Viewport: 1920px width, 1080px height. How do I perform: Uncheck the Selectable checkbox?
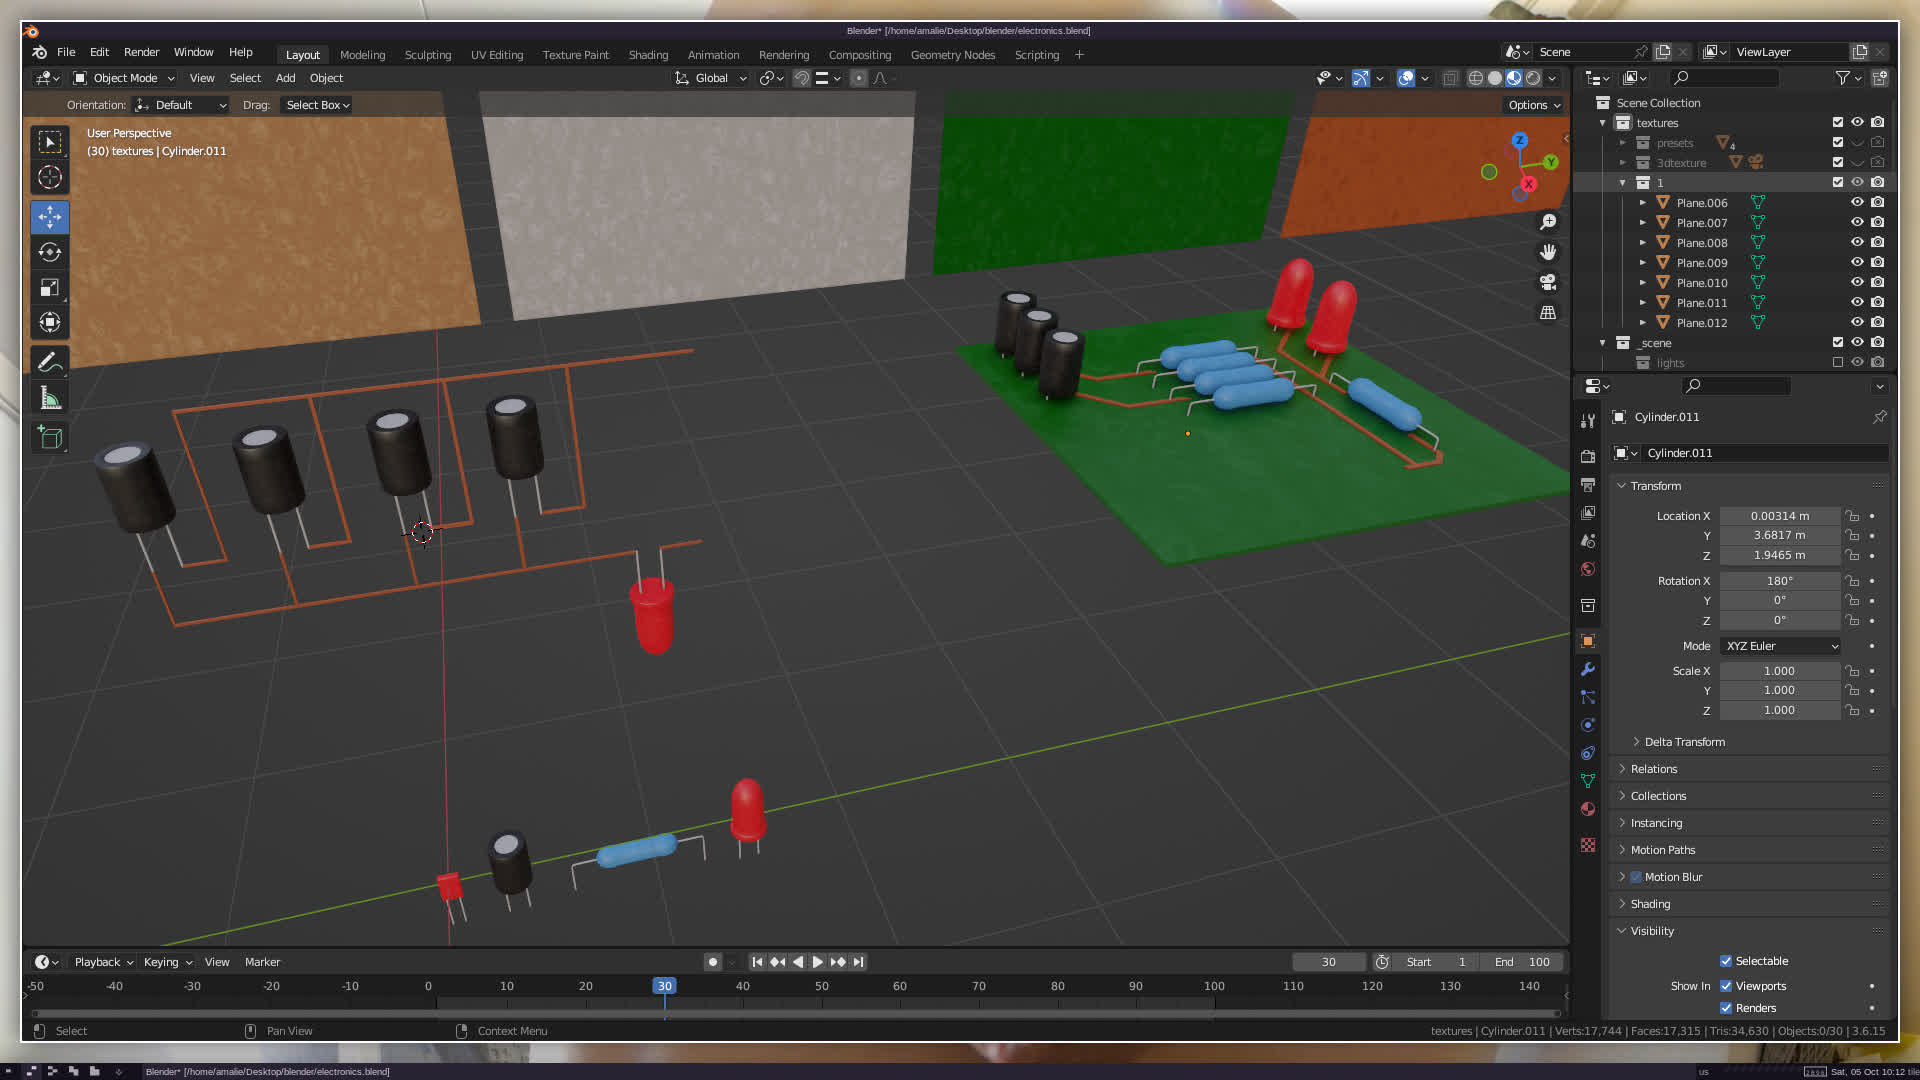point(1726,961)
